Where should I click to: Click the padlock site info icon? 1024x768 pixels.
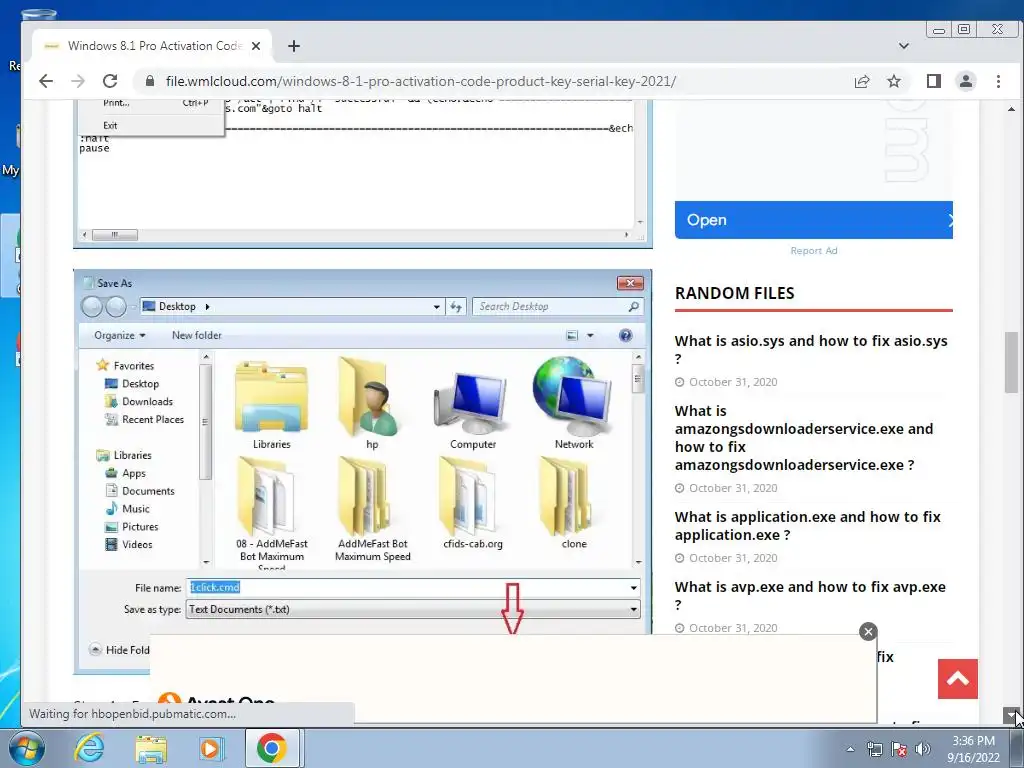[x=150, y=81]
